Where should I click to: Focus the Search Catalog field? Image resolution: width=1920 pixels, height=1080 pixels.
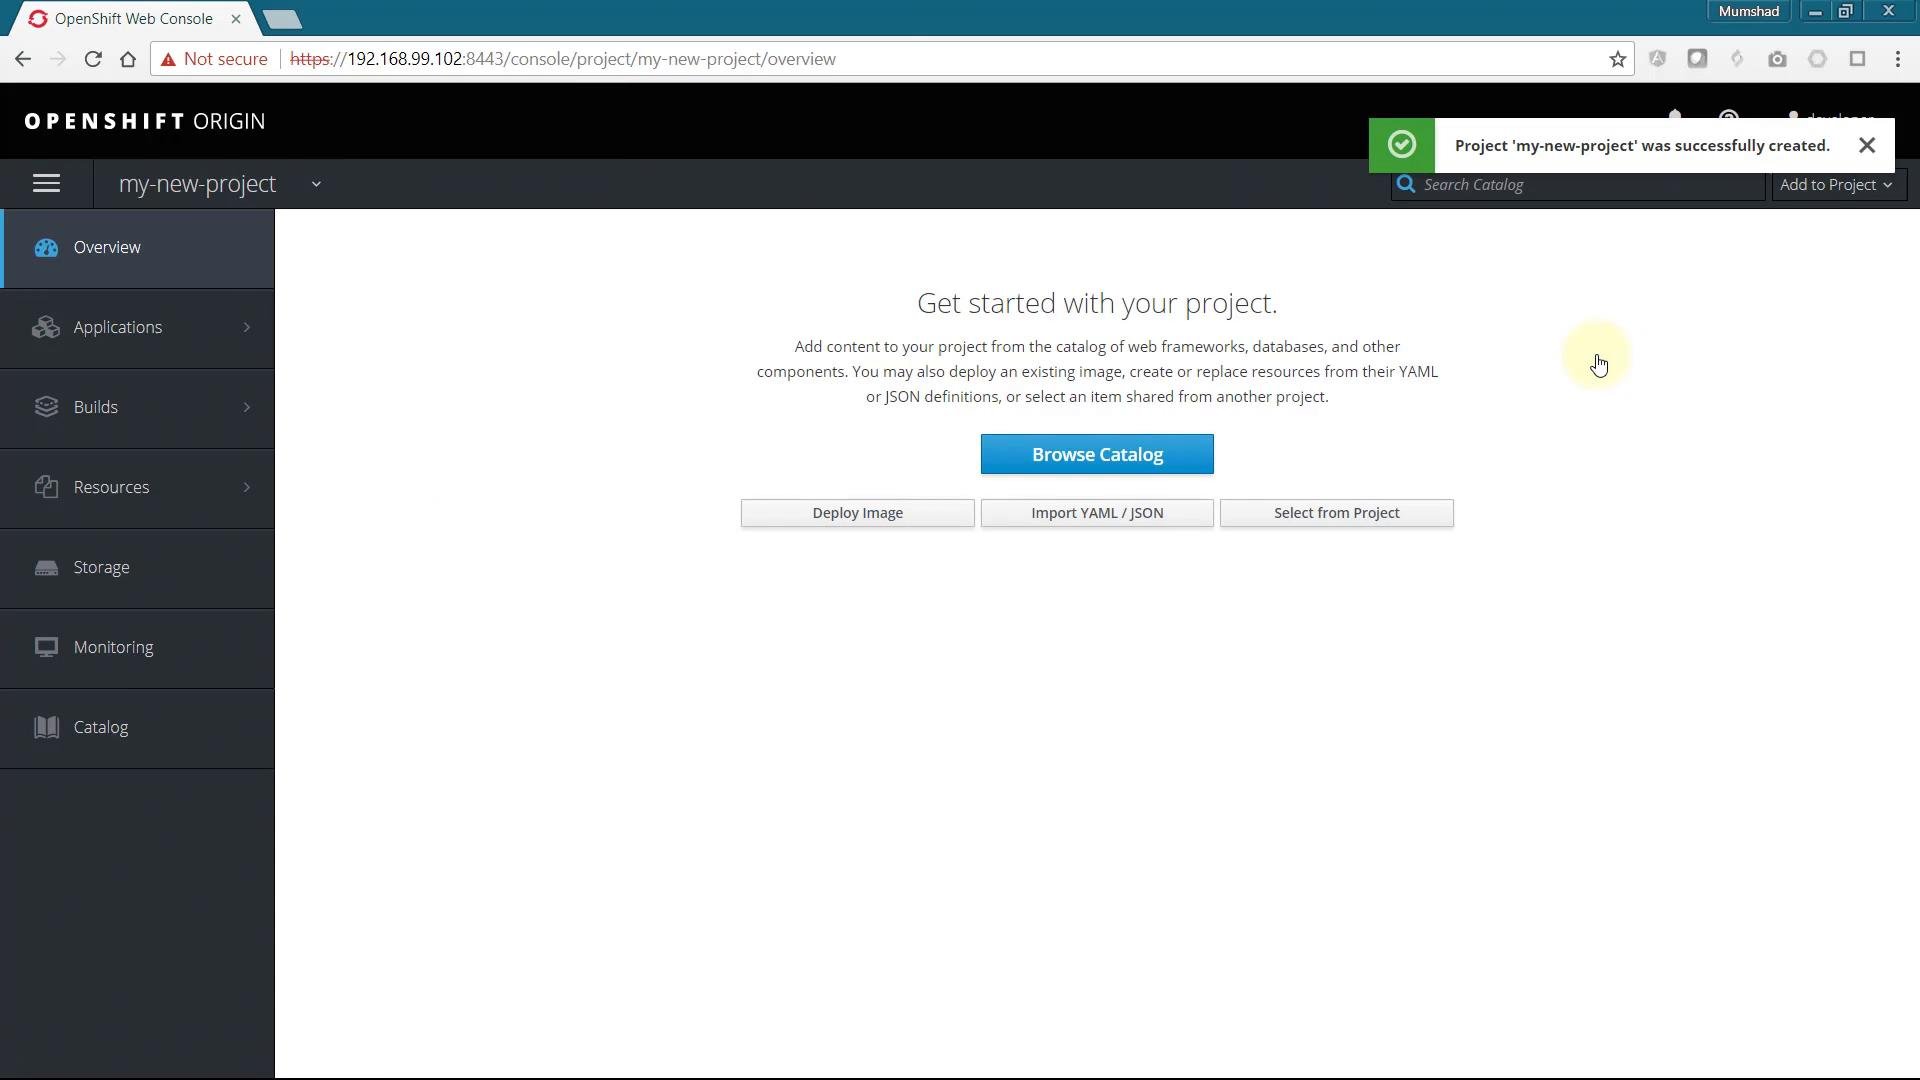coord(1577,185)
